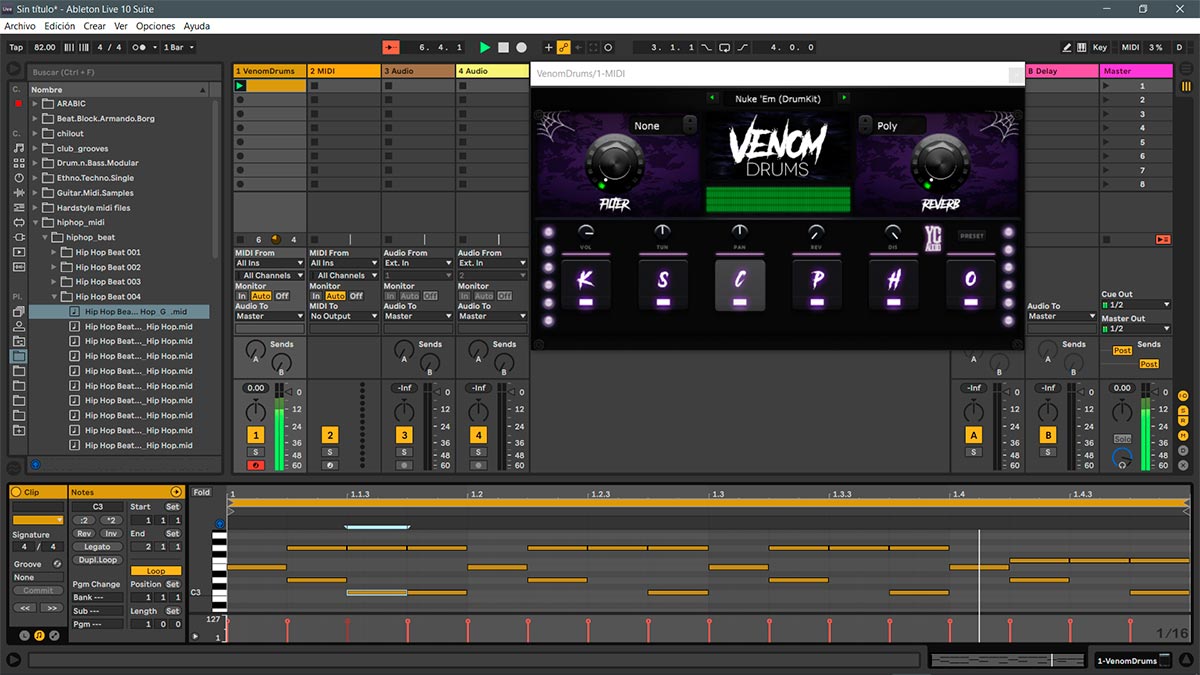Open the Ayuda menu
This screenshot has width=1200, height=675.
point(197,26)
